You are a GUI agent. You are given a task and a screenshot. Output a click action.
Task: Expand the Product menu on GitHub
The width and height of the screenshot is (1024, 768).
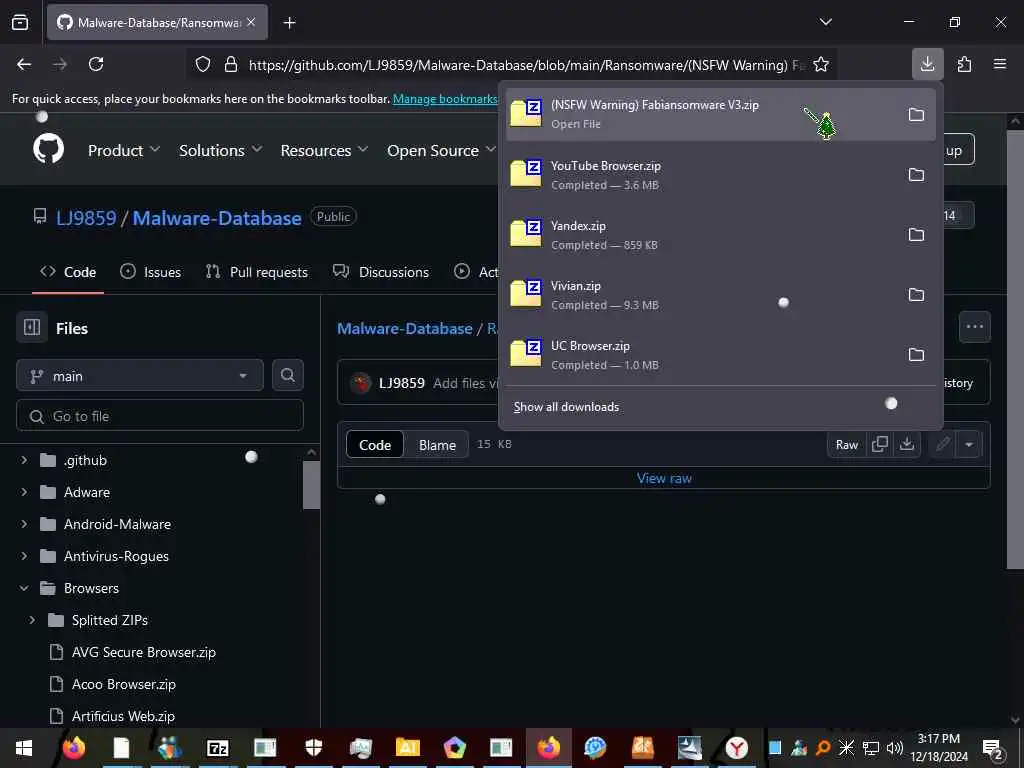(x=124, y=150)
